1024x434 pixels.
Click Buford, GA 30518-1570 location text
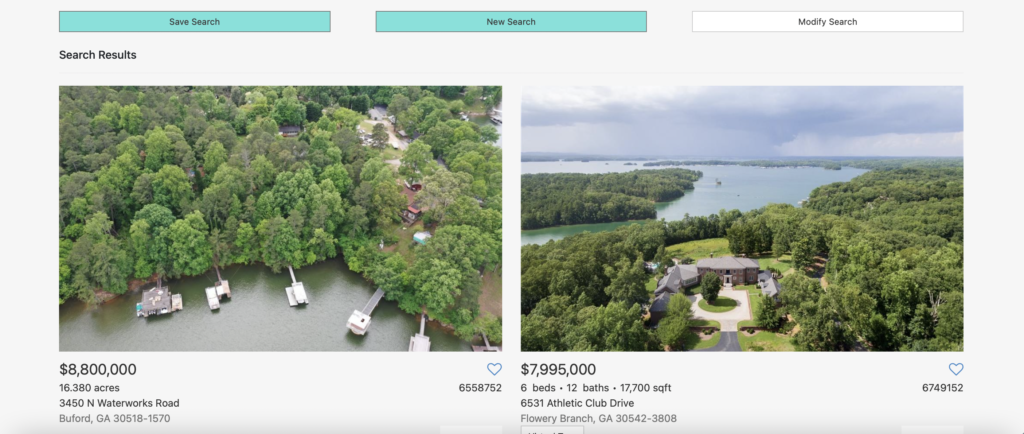pos(115,418)
